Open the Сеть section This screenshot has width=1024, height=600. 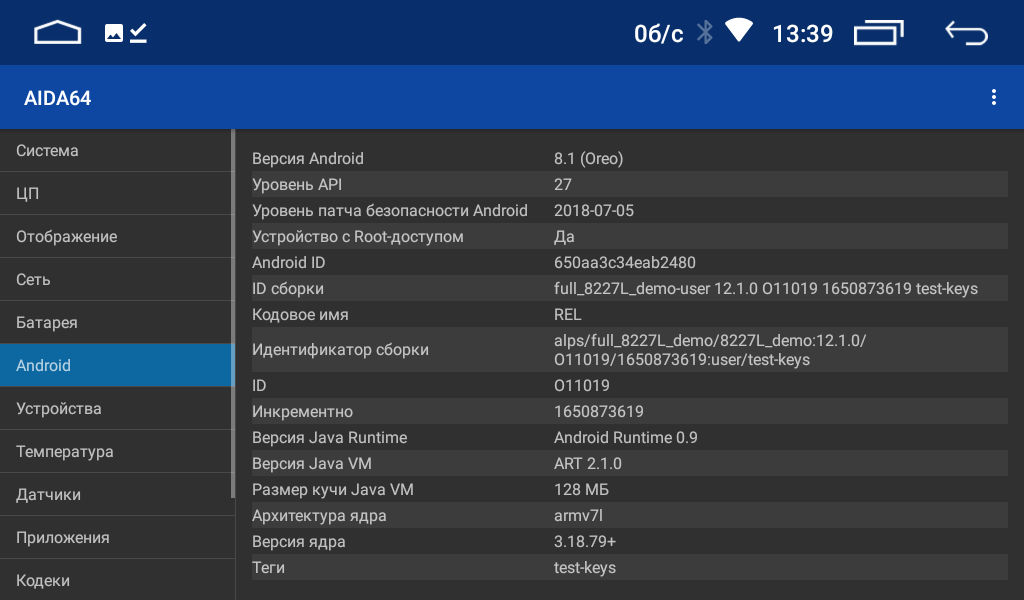[116, 280]
